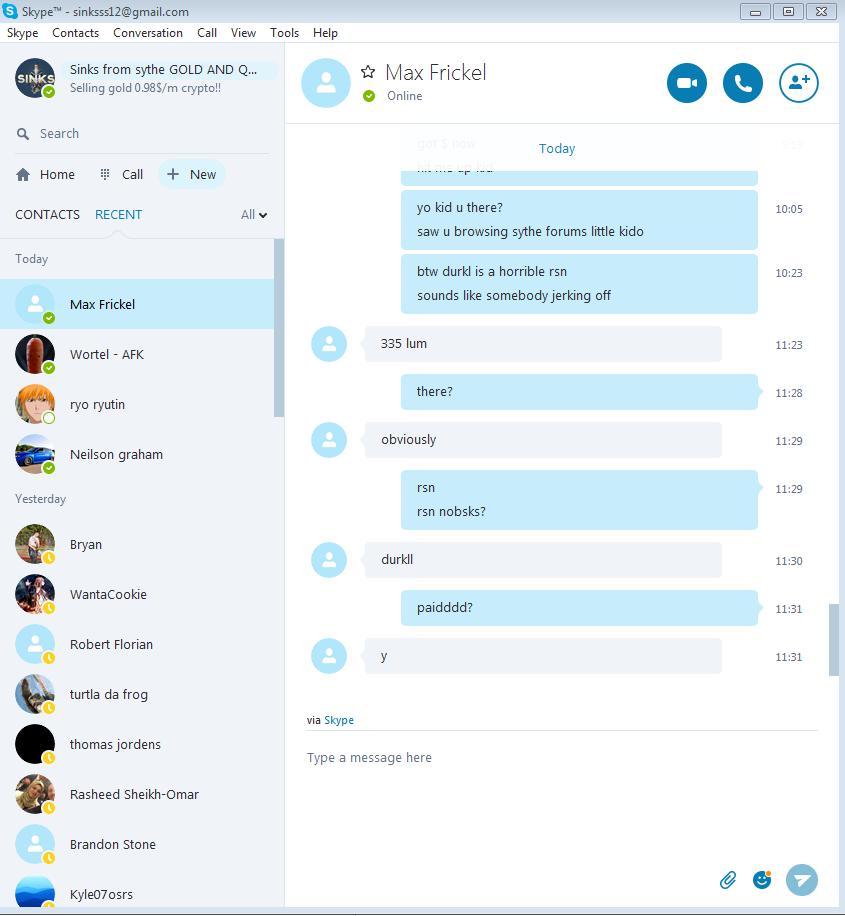Attach a file with the paperclip icon

pos(728,880)
